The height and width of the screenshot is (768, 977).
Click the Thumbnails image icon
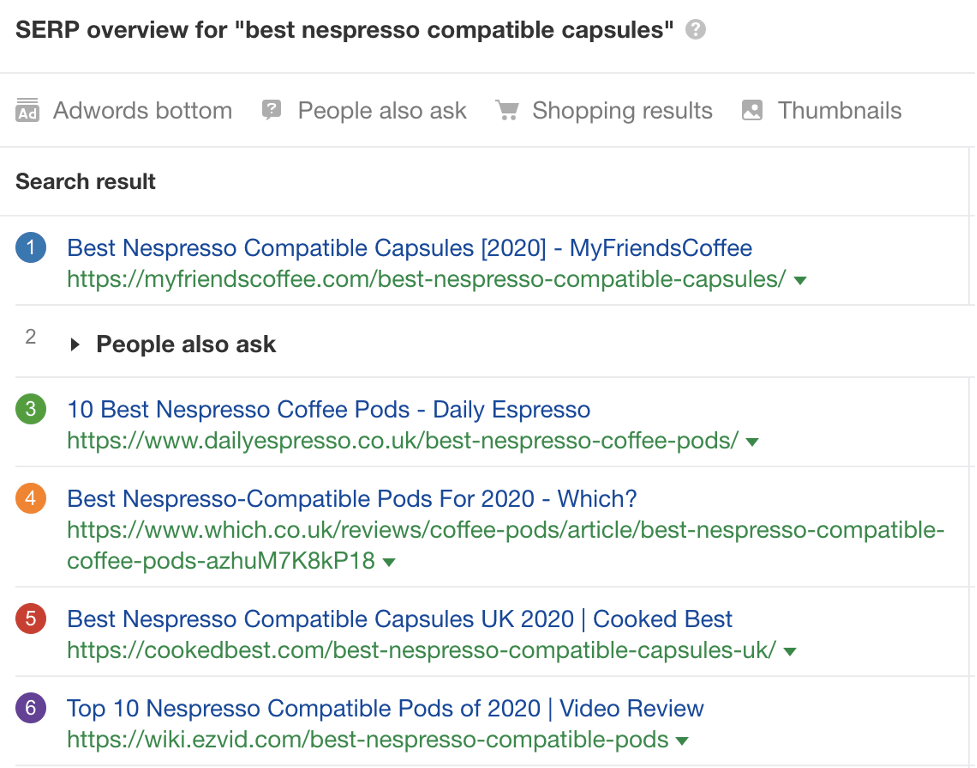coord(752,111)
